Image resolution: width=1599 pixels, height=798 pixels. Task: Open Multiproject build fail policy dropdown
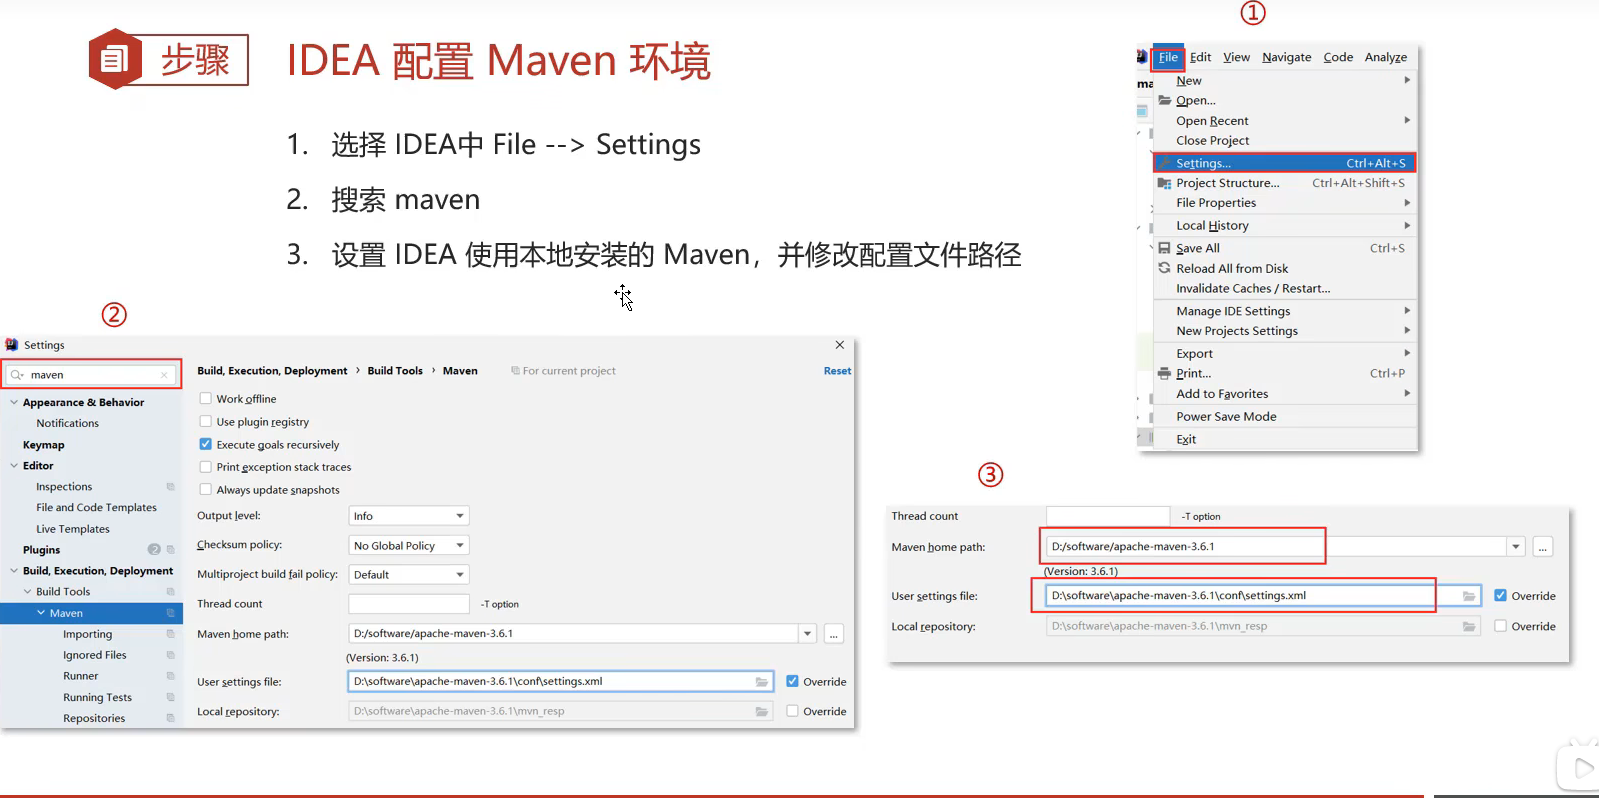[409, 575]
